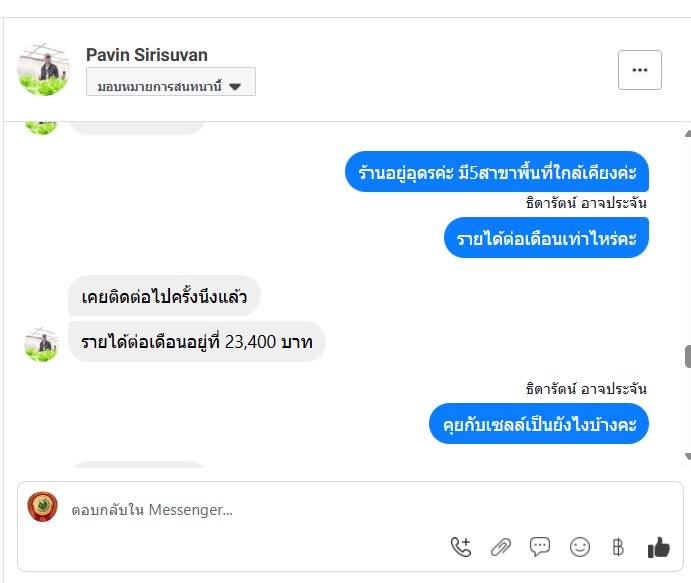
Task: Open Pavin Sirisuvan name link
Action: 147,55
